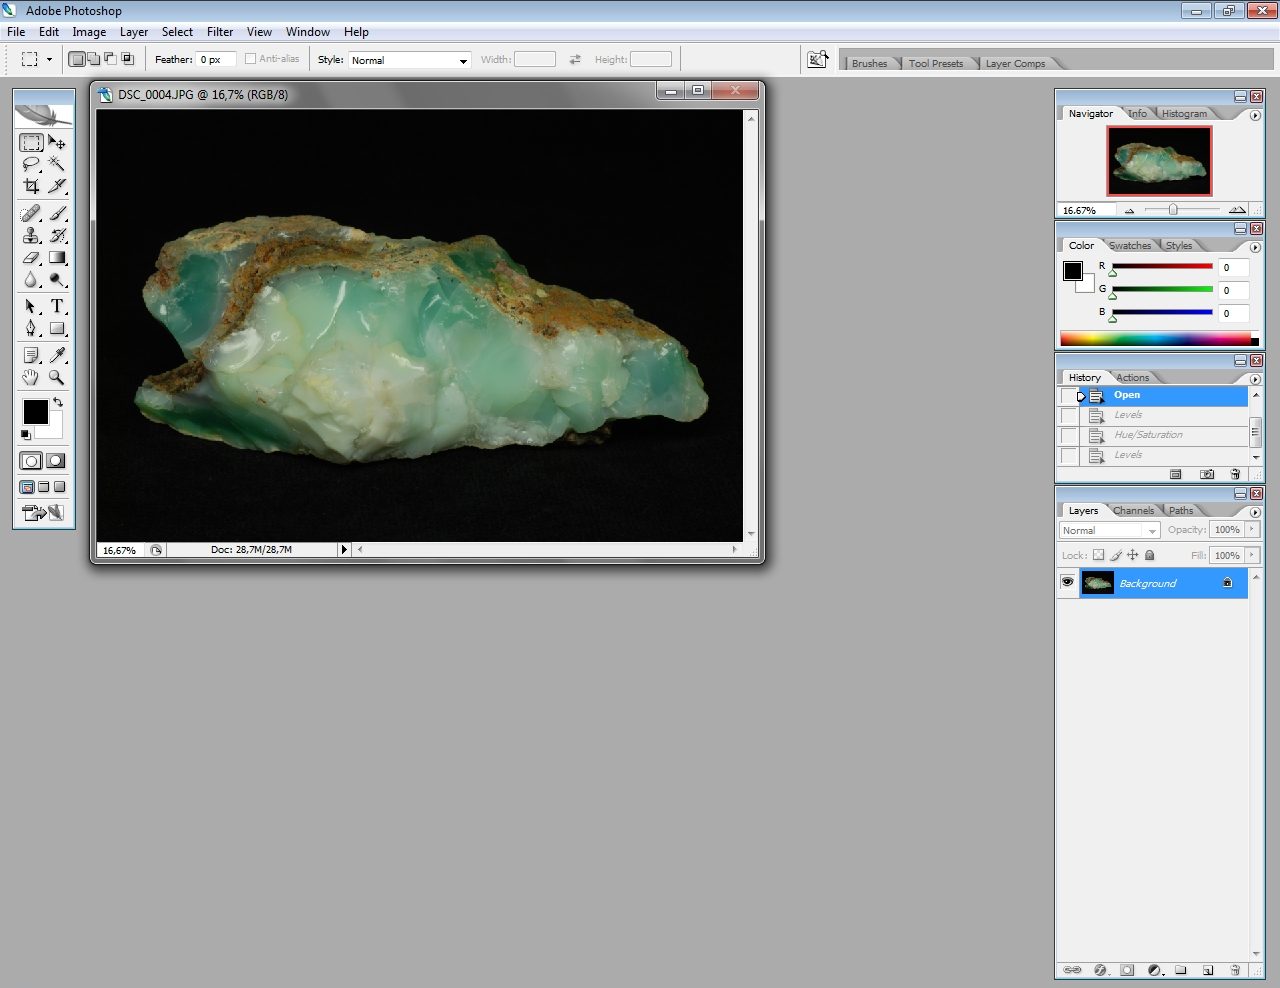Screen dimensions: 1280x988
Task: Select the Path Selection tool
Action: (31, 306)
